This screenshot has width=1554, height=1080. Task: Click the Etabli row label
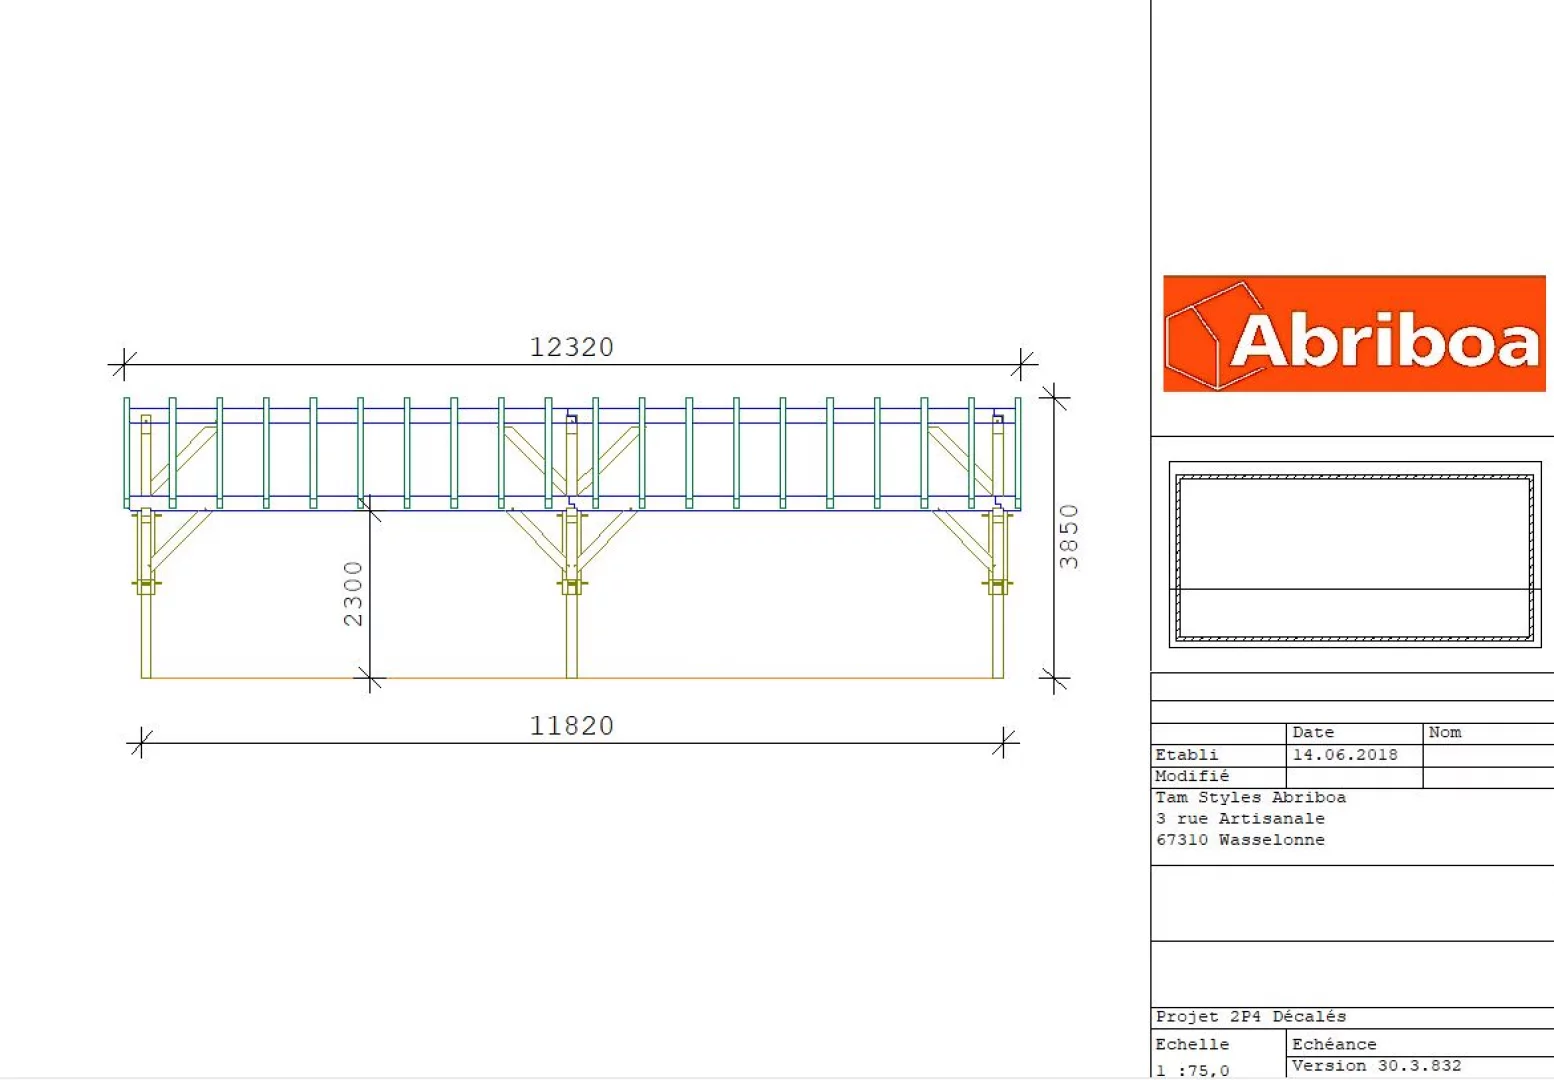1187,755
